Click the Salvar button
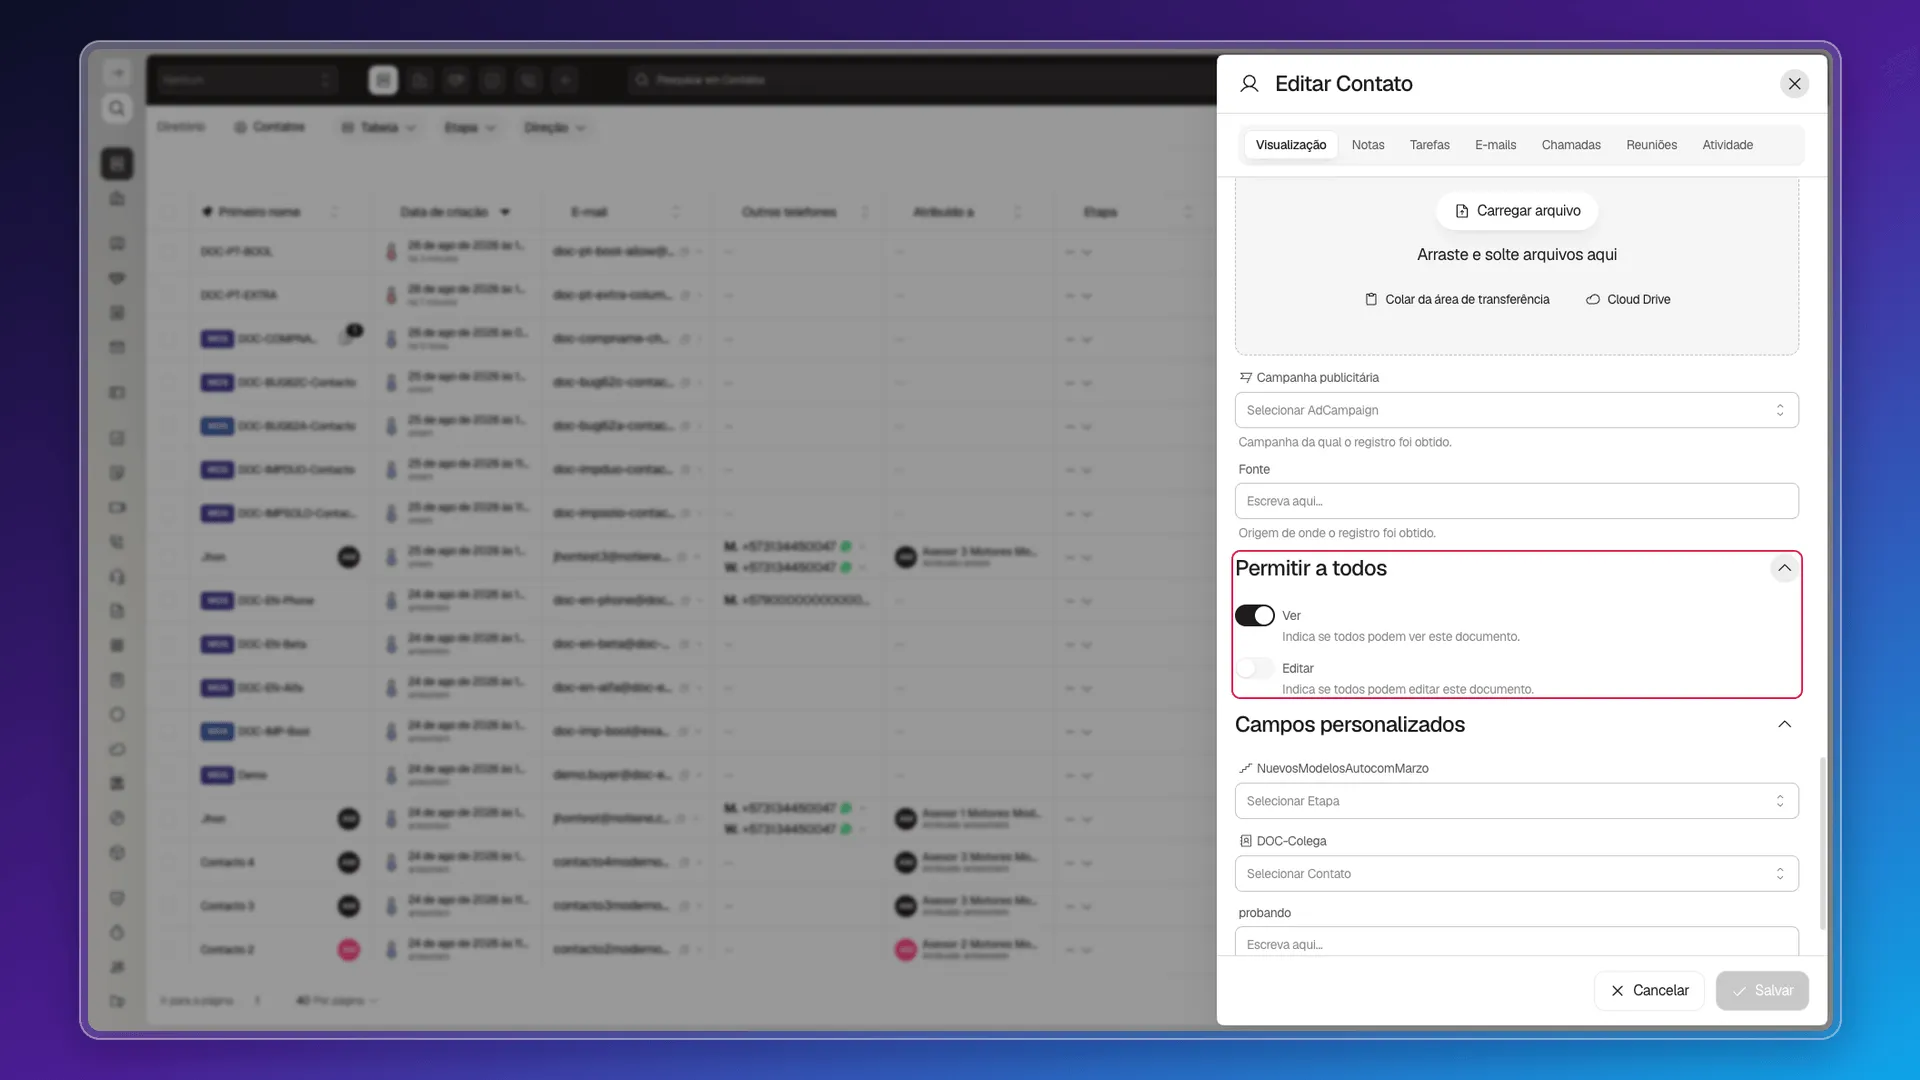Screen dimensions: 1920x1080 click(1762, 991)
